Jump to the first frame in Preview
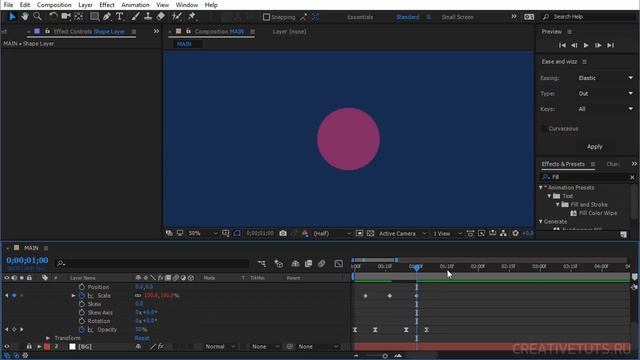This screenshot has width=640, height=360. coord(562,45)
